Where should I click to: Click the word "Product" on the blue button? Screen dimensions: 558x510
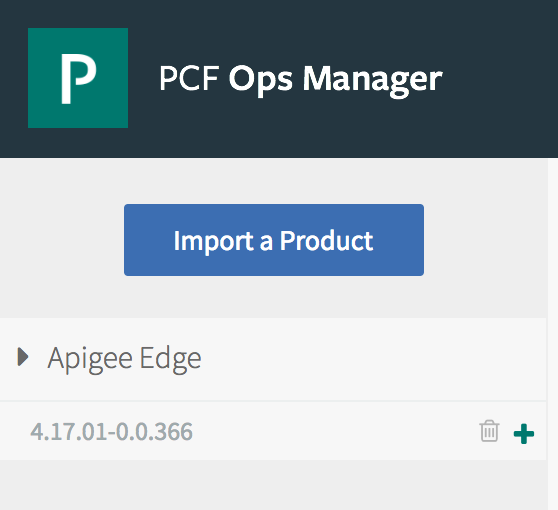326,241
